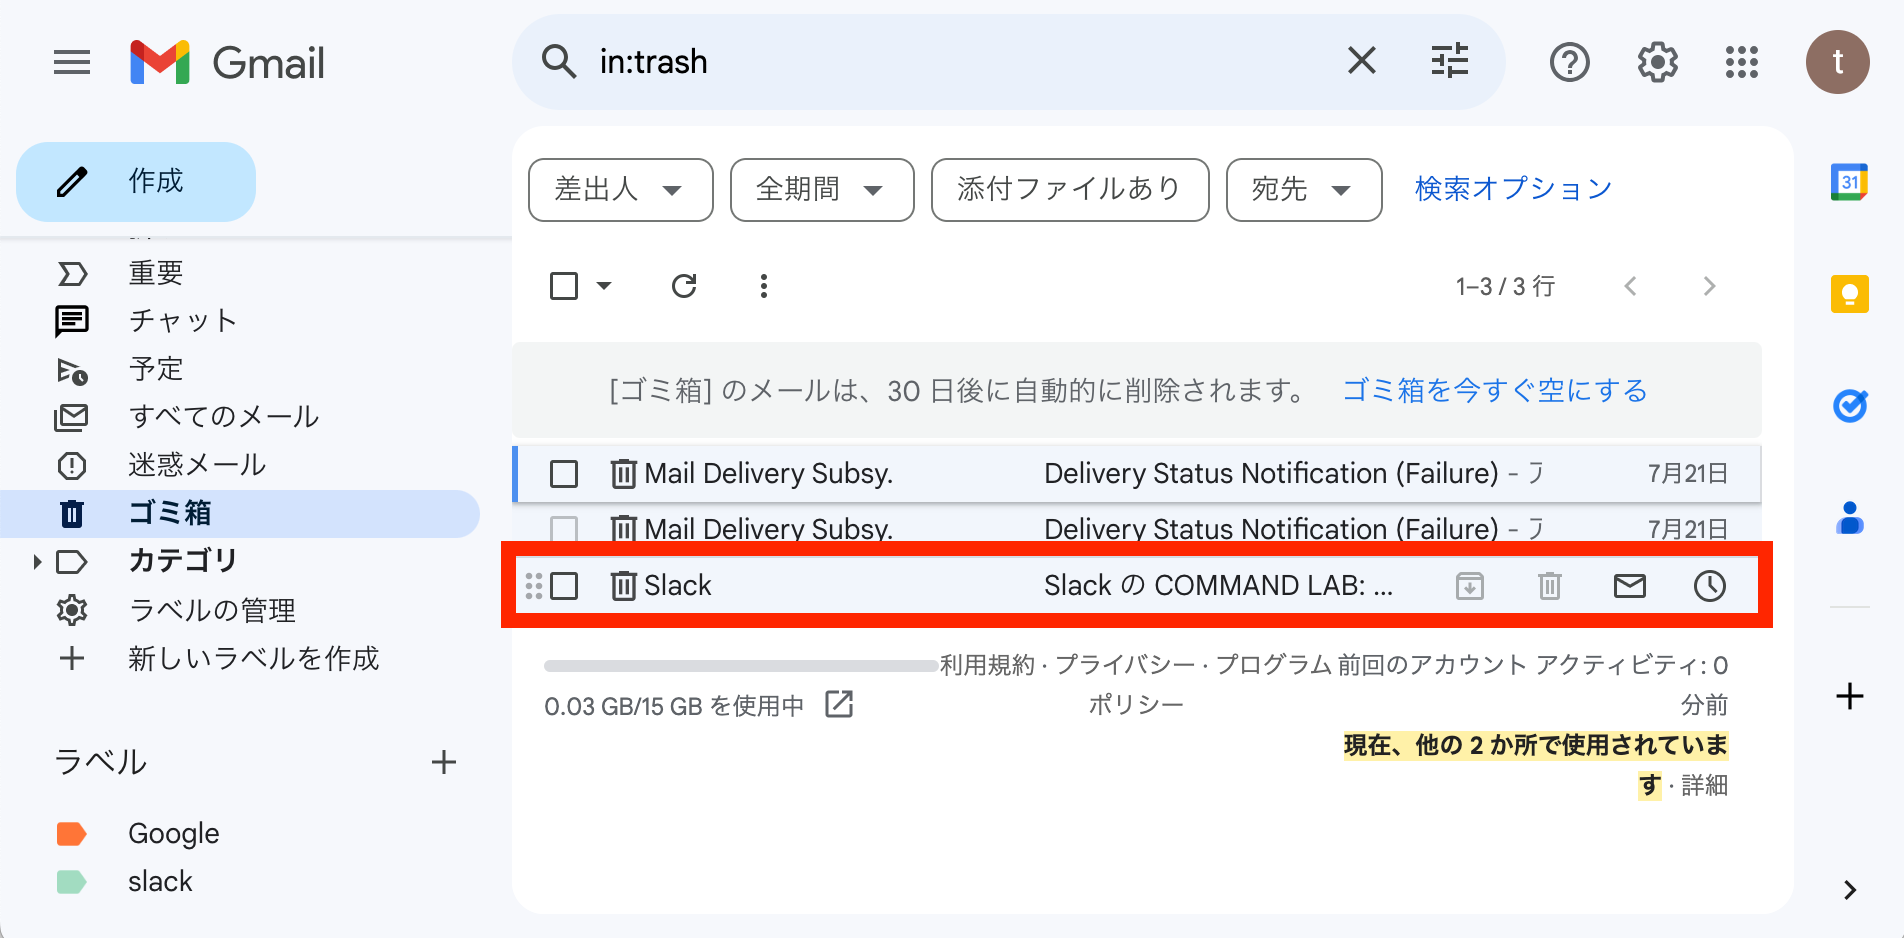Click the 作成 compose button

[x=136, y=182]
